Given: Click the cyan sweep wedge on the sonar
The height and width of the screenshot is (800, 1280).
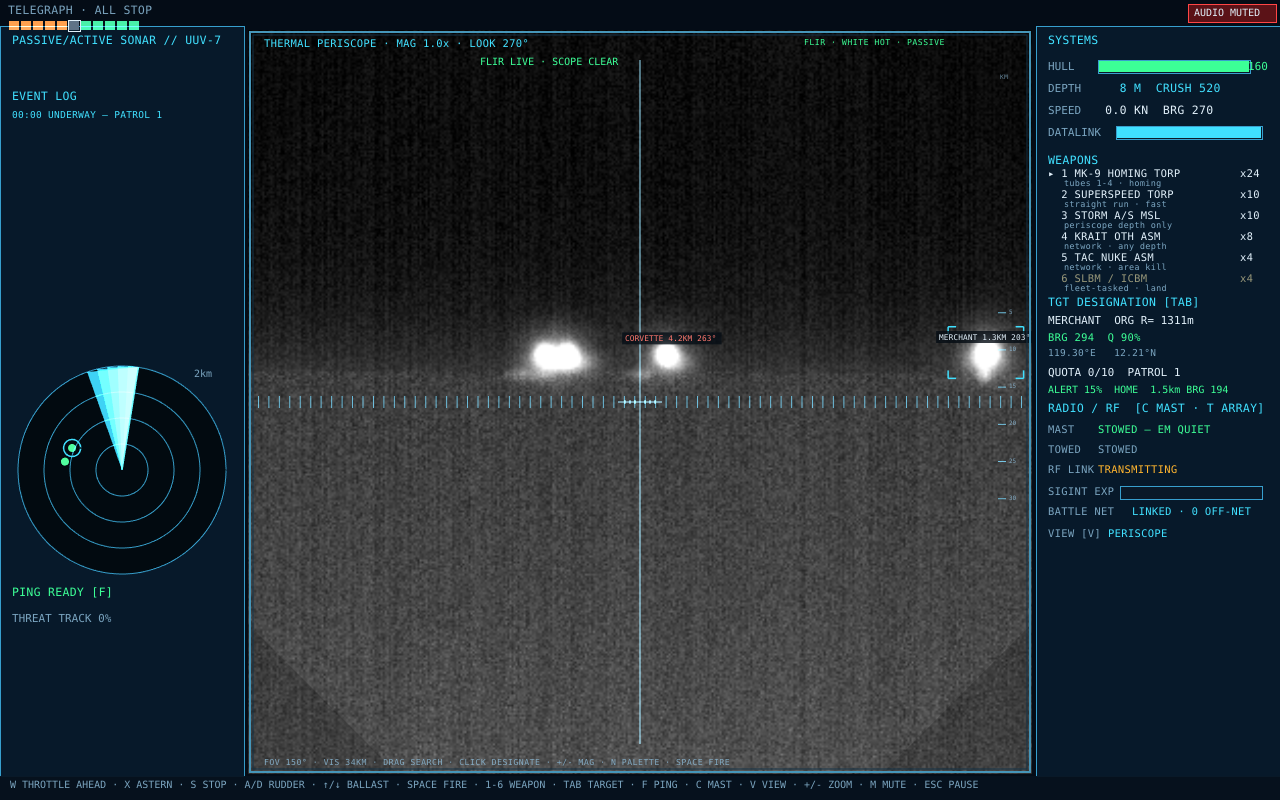Looking at the screenshot, I should pos(116,410).
